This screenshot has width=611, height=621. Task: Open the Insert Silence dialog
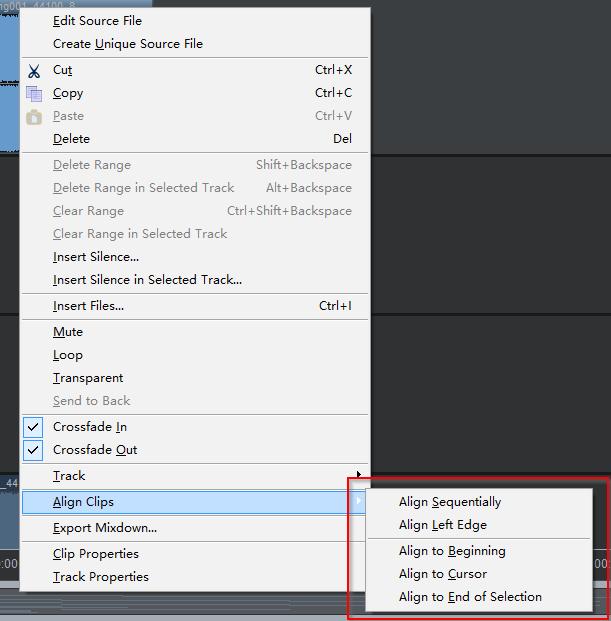coord(96,257)
